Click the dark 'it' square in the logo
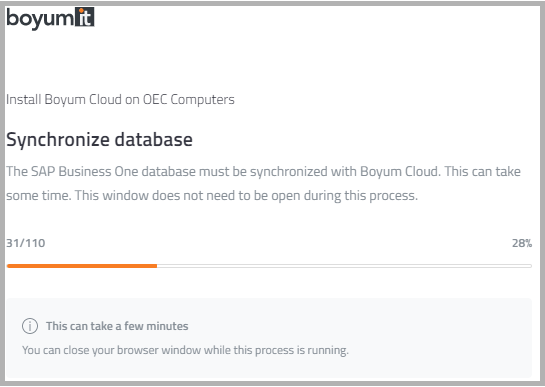The height and width of the screenshot is (387, 545). coord(85,17)
